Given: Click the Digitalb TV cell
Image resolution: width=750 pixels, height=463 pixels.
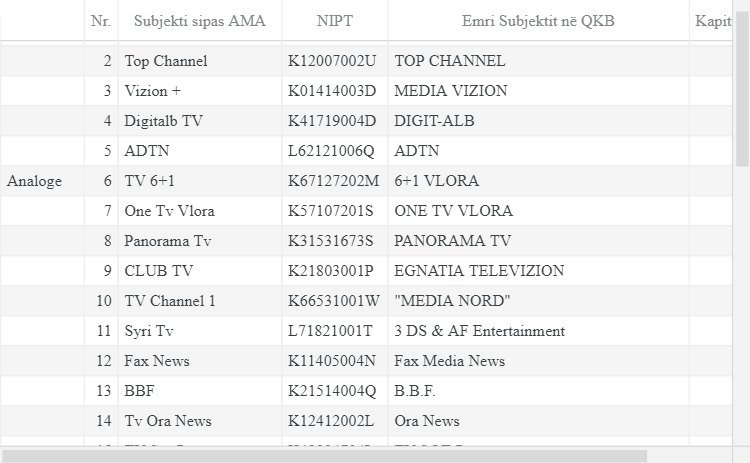Looking at the screenshot, I should pos(164,121).
